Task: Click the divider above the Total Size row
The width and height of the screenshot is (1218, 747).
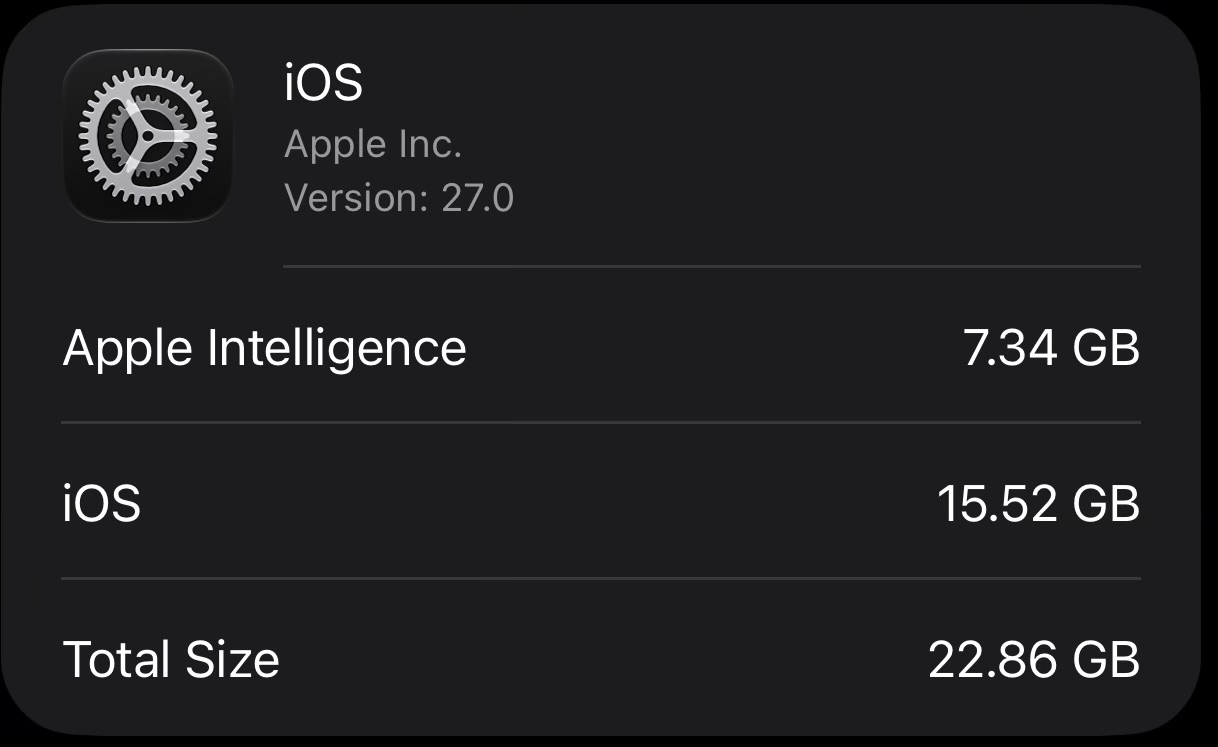Action: click(601, 578)
